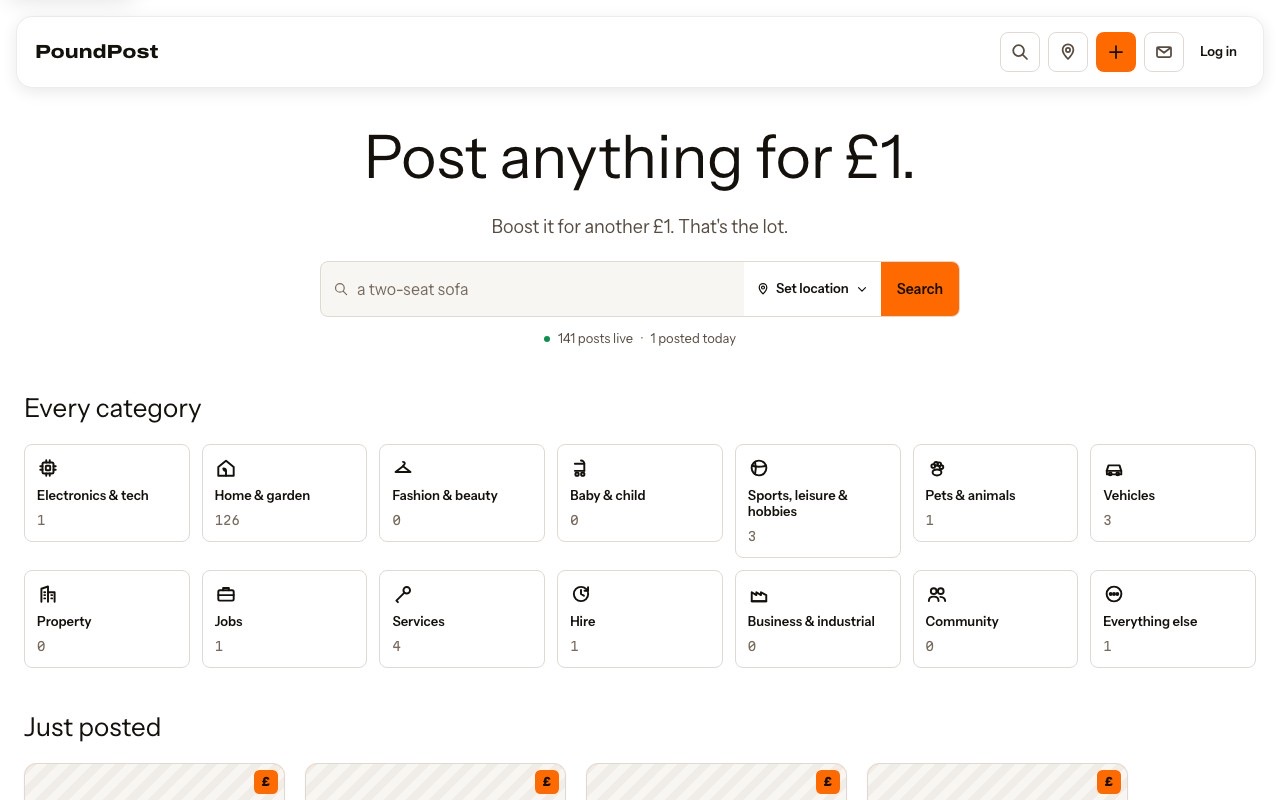Click Log in link
Viewport: 1280px width, 800px height.
coord(1218,52)
